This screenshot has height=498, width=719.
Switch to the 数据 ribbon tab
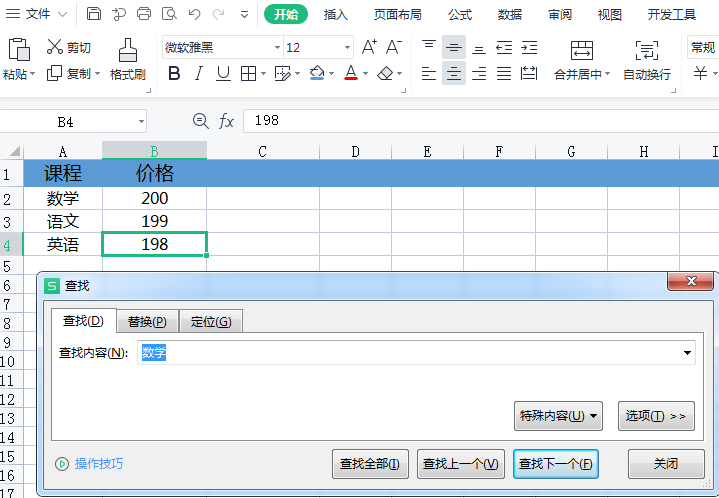pyautogui.click(x=510, y=15)
